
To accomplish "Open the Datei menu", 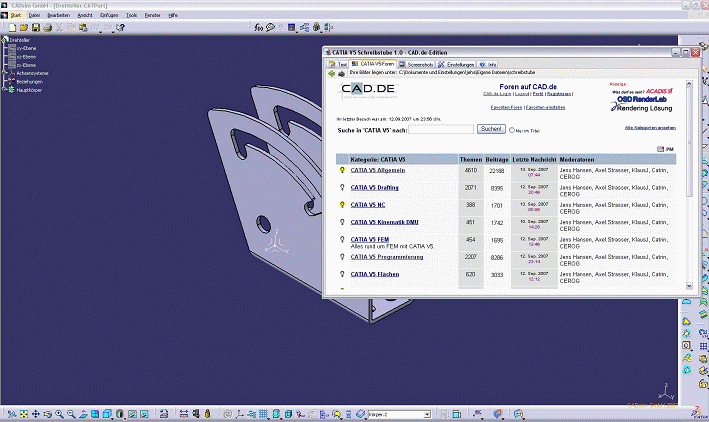I will click(34, 15).
